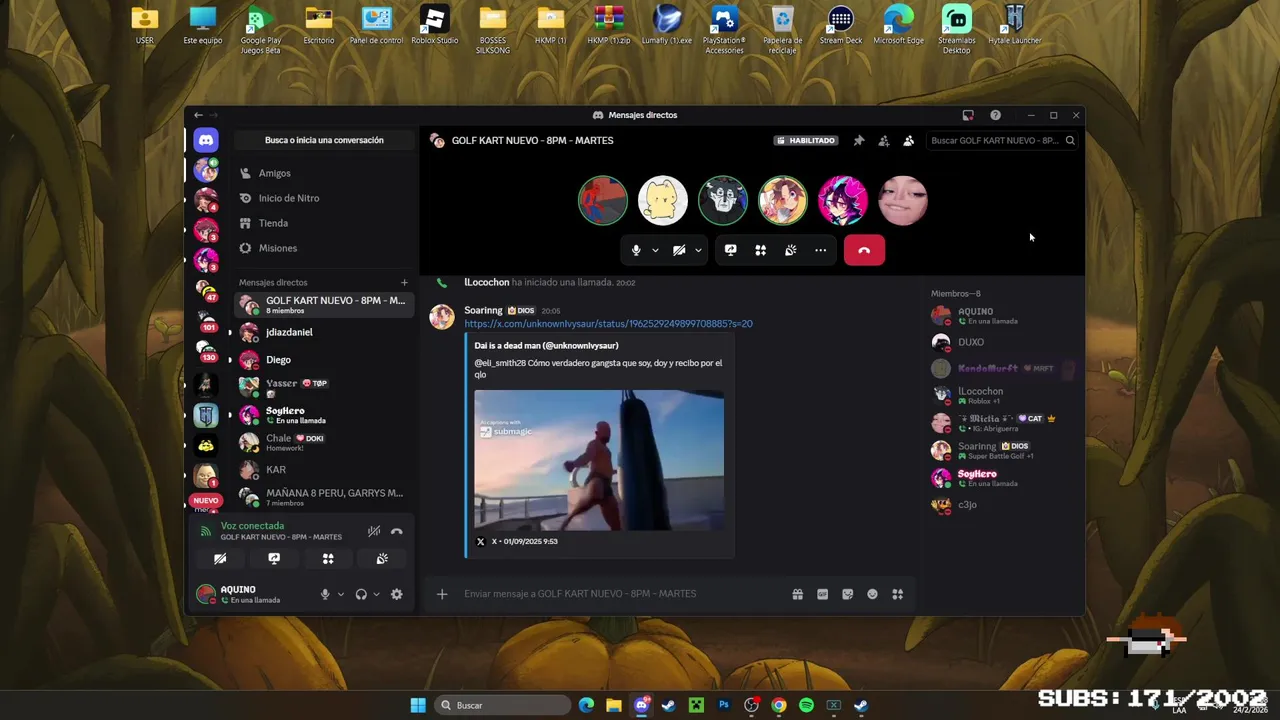The image size is (1280, 720).
Task: Open Discord help icon in title bar
Action: tap(995, 115)
